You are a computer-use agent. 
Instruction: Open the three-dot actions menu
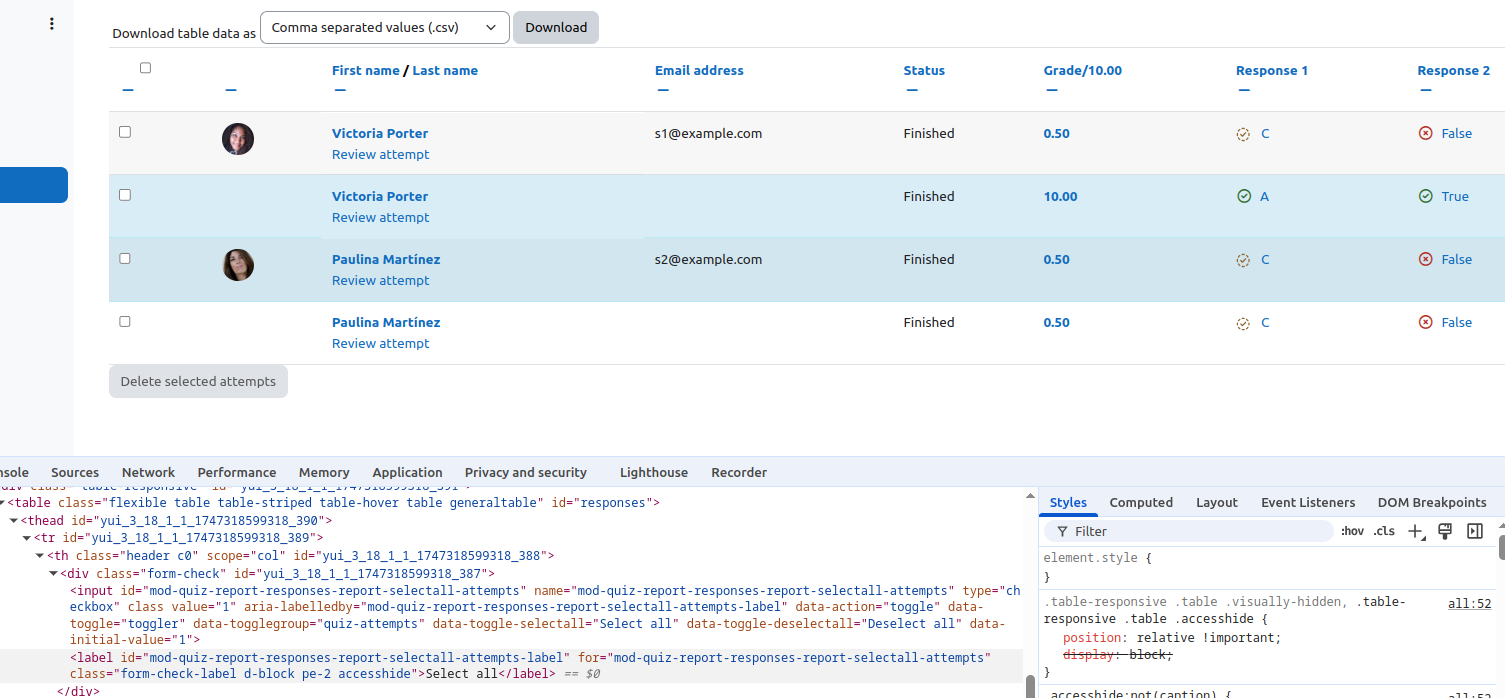(x=52, y=24)
